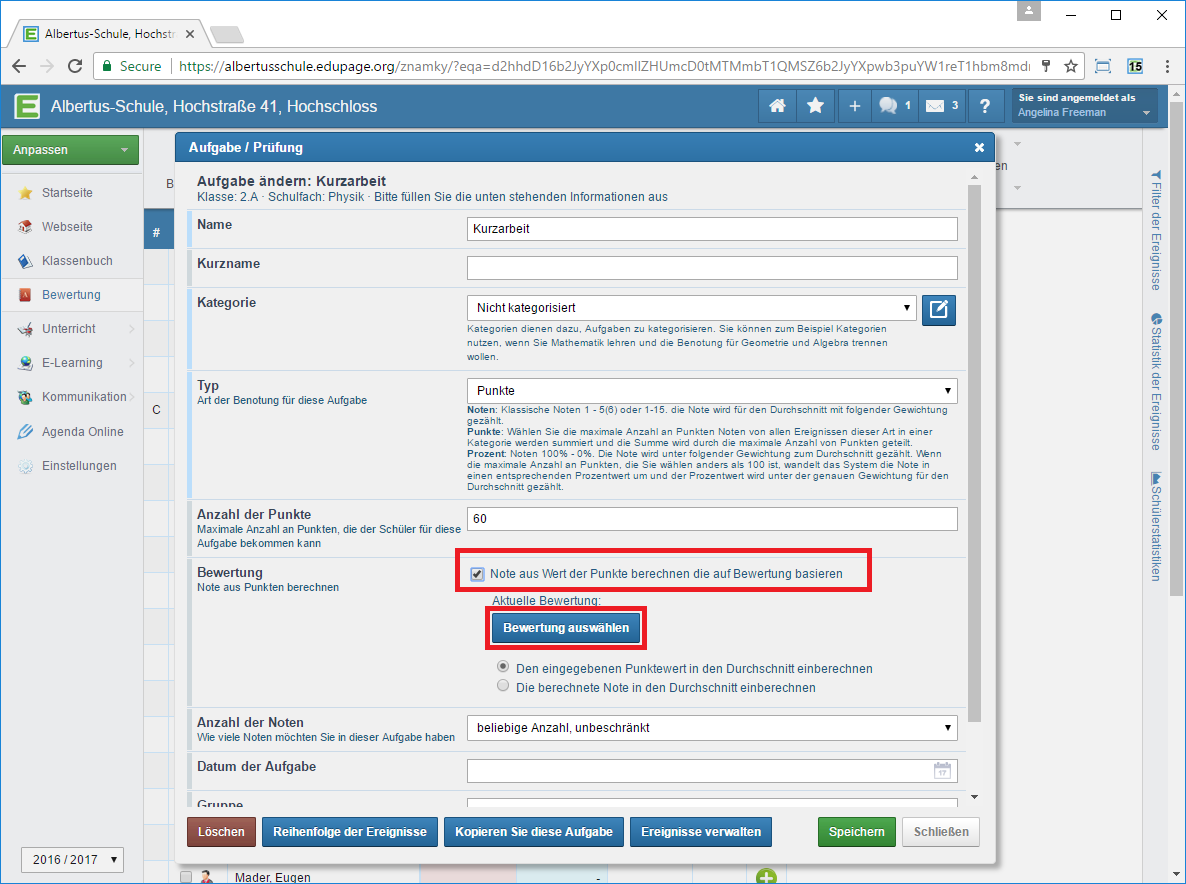Open Klassenbuch in sidebar
The width and height of the screenshot is (1186, 884).
77,261
